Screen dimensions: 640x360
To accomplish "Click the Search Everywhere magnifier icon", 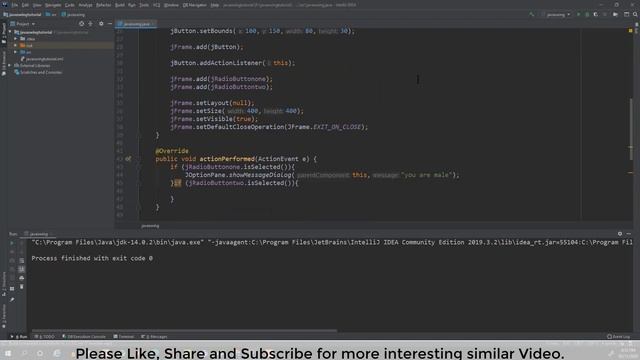I will 636,15.
